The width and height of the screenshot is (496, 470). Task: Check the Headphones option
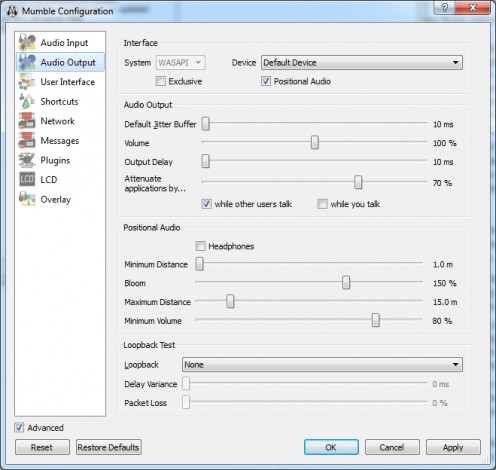point(200,246)
